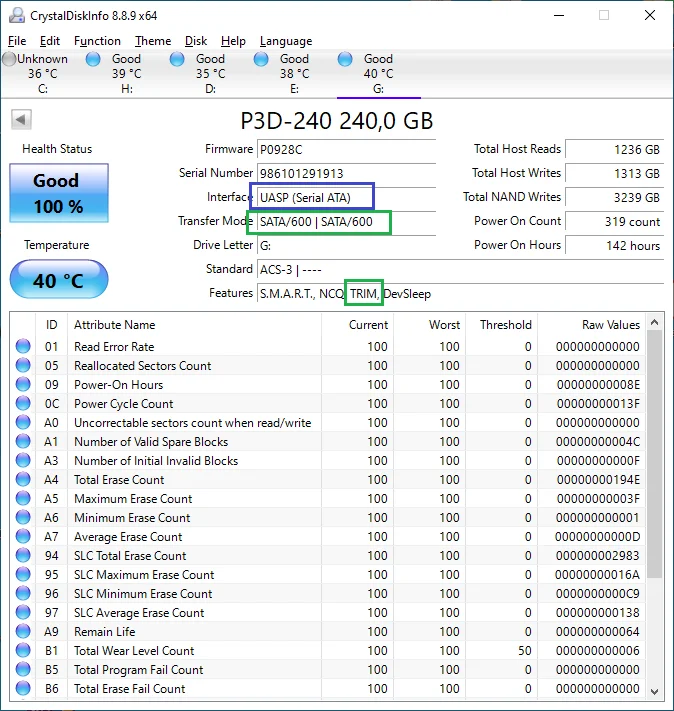Click the status orb for SLC Total Erase Count
This screenshot has height=711, width=674.
23,555
